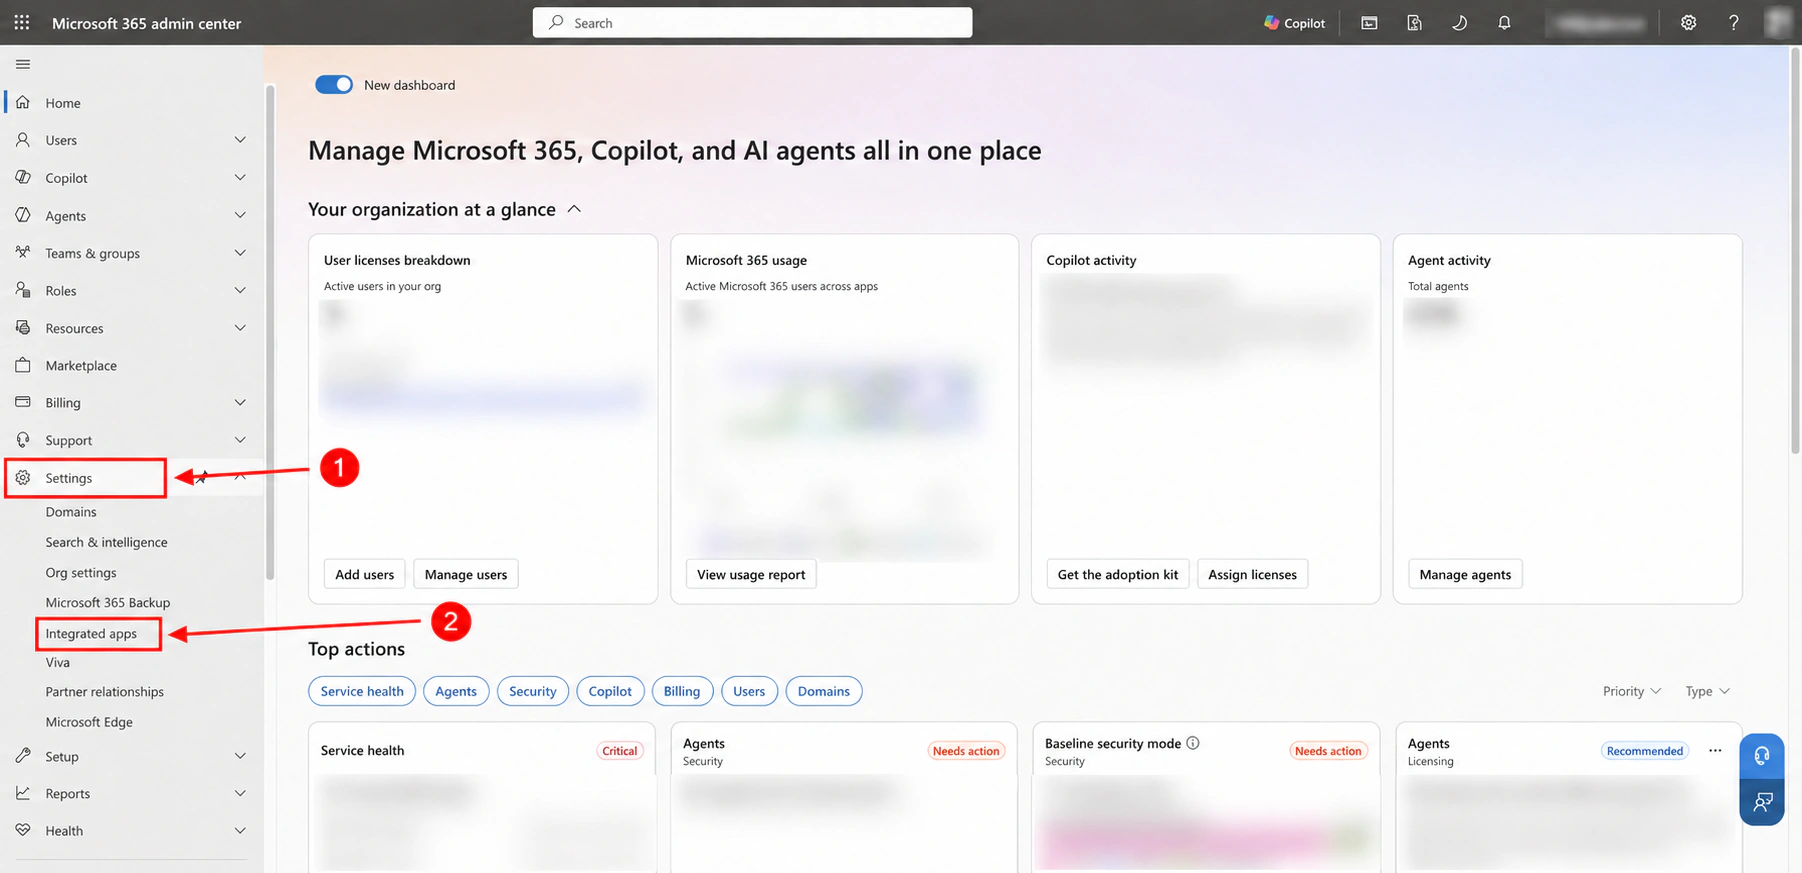1802x873 pixels.
Task: Click the Marketplace bag icon
Action: [23, 365]
